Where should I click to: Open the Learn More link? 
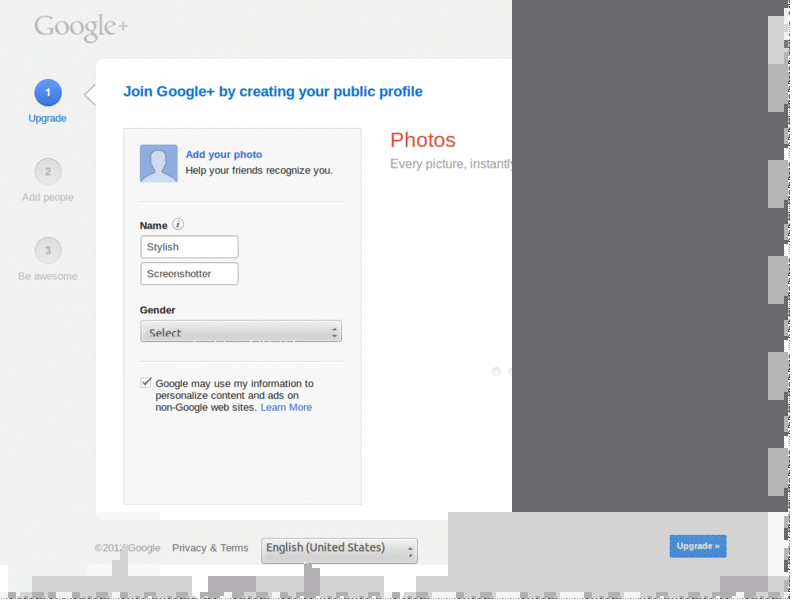tap(286, 408)
